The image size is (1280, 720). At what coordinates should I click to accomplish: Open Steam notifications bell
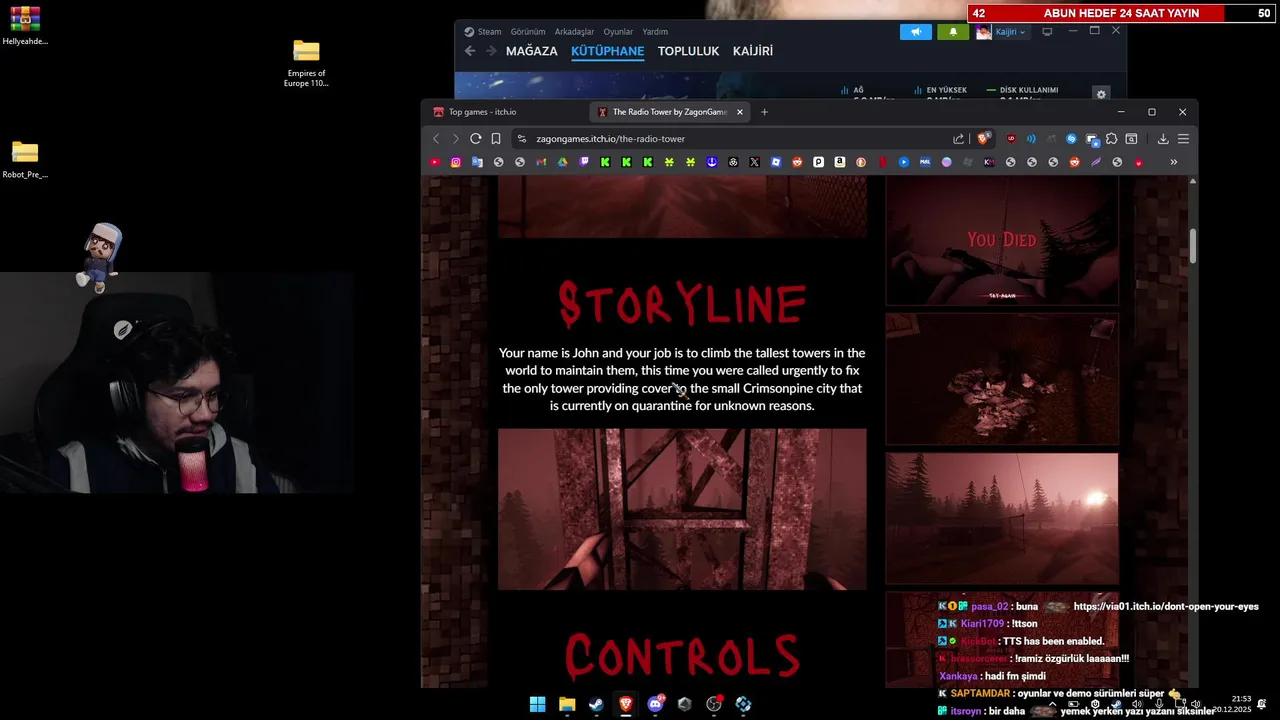952,32
